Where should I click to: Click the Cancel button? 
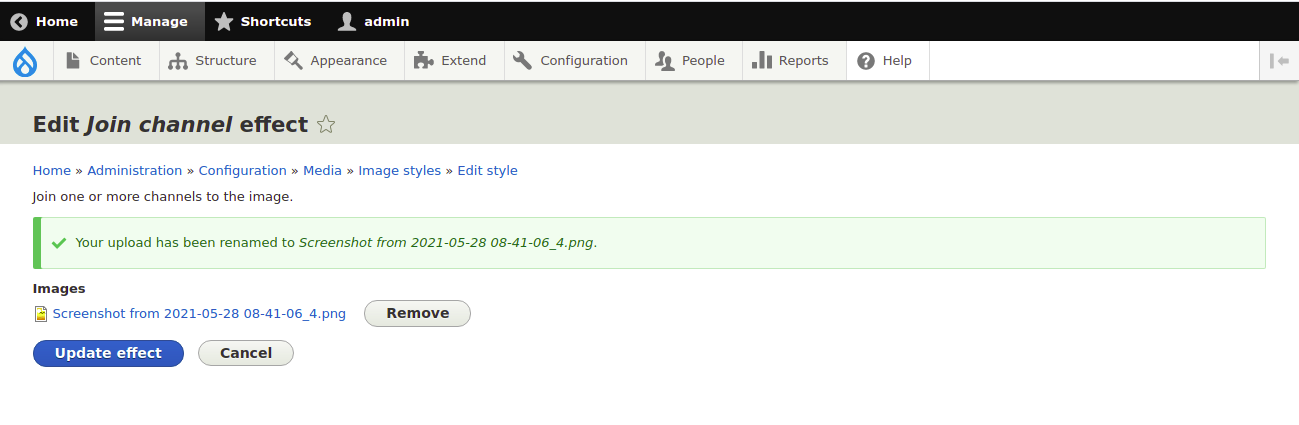tap(245, 353)
